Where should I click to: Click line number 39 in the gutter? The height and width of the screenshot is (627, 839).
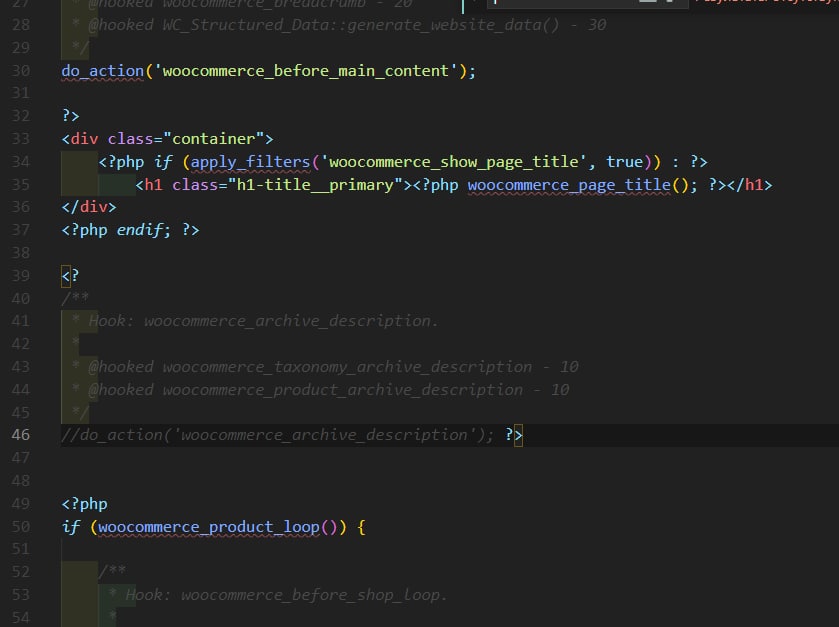(21, 276)
